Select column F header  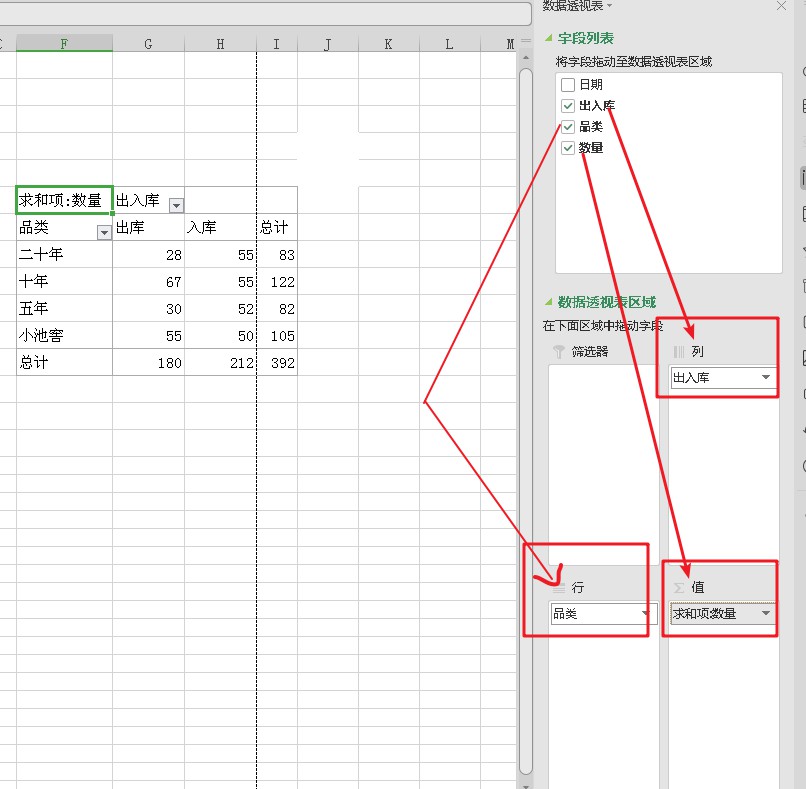(64, 44)
